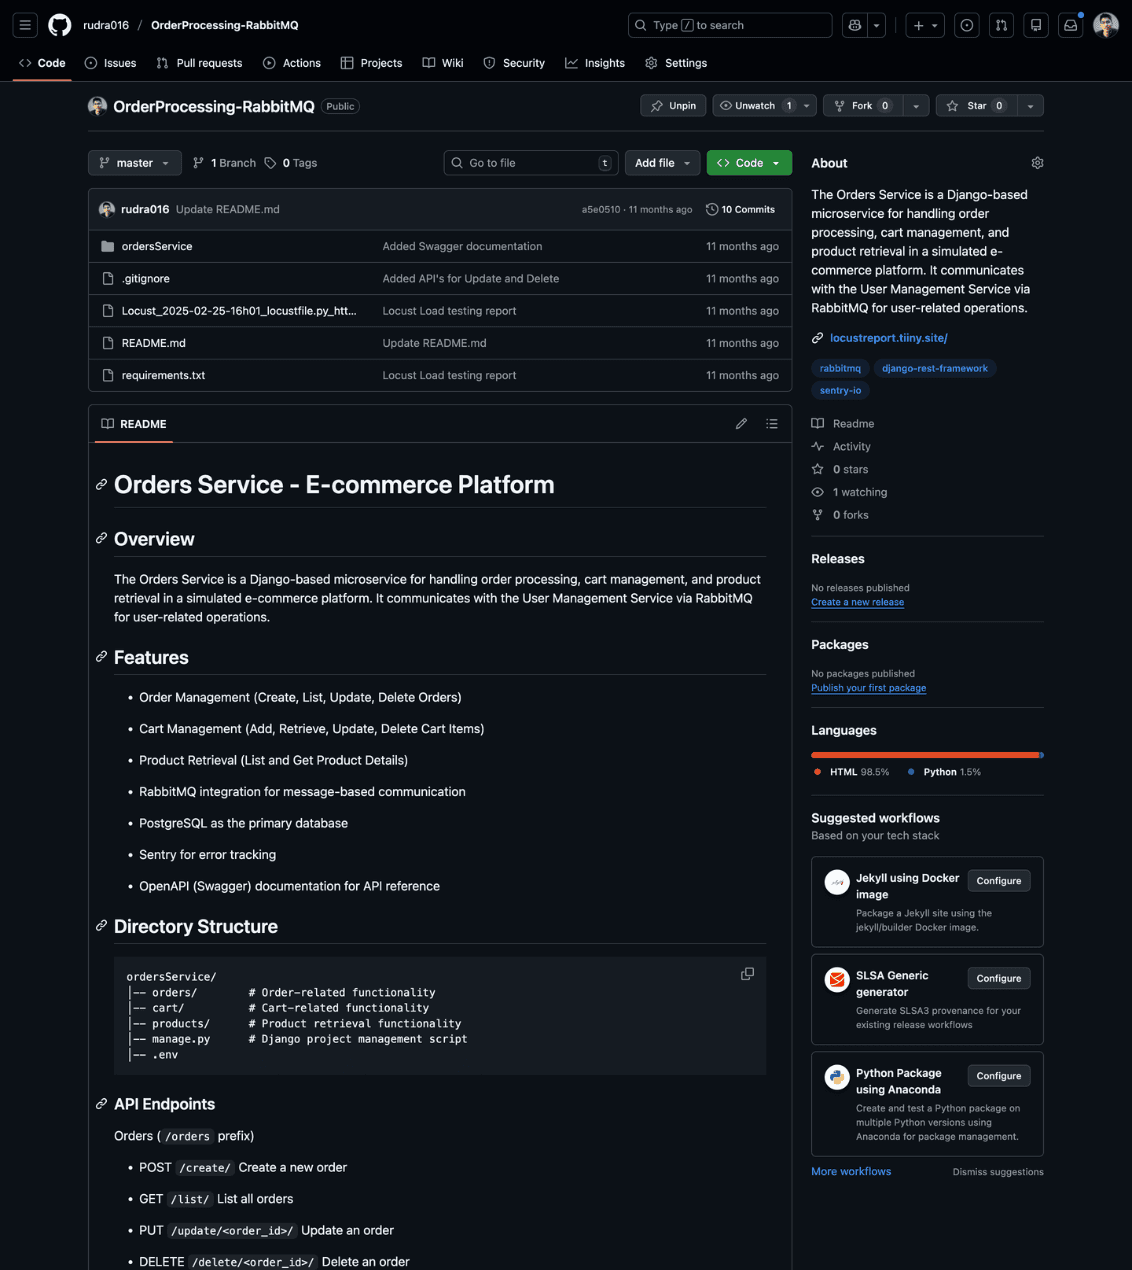The height and width of the screenshot is (1270, 1132).
Task: Open locustreport.tiiny.site link
Action: pyautogui.click(x=889, y=338)
